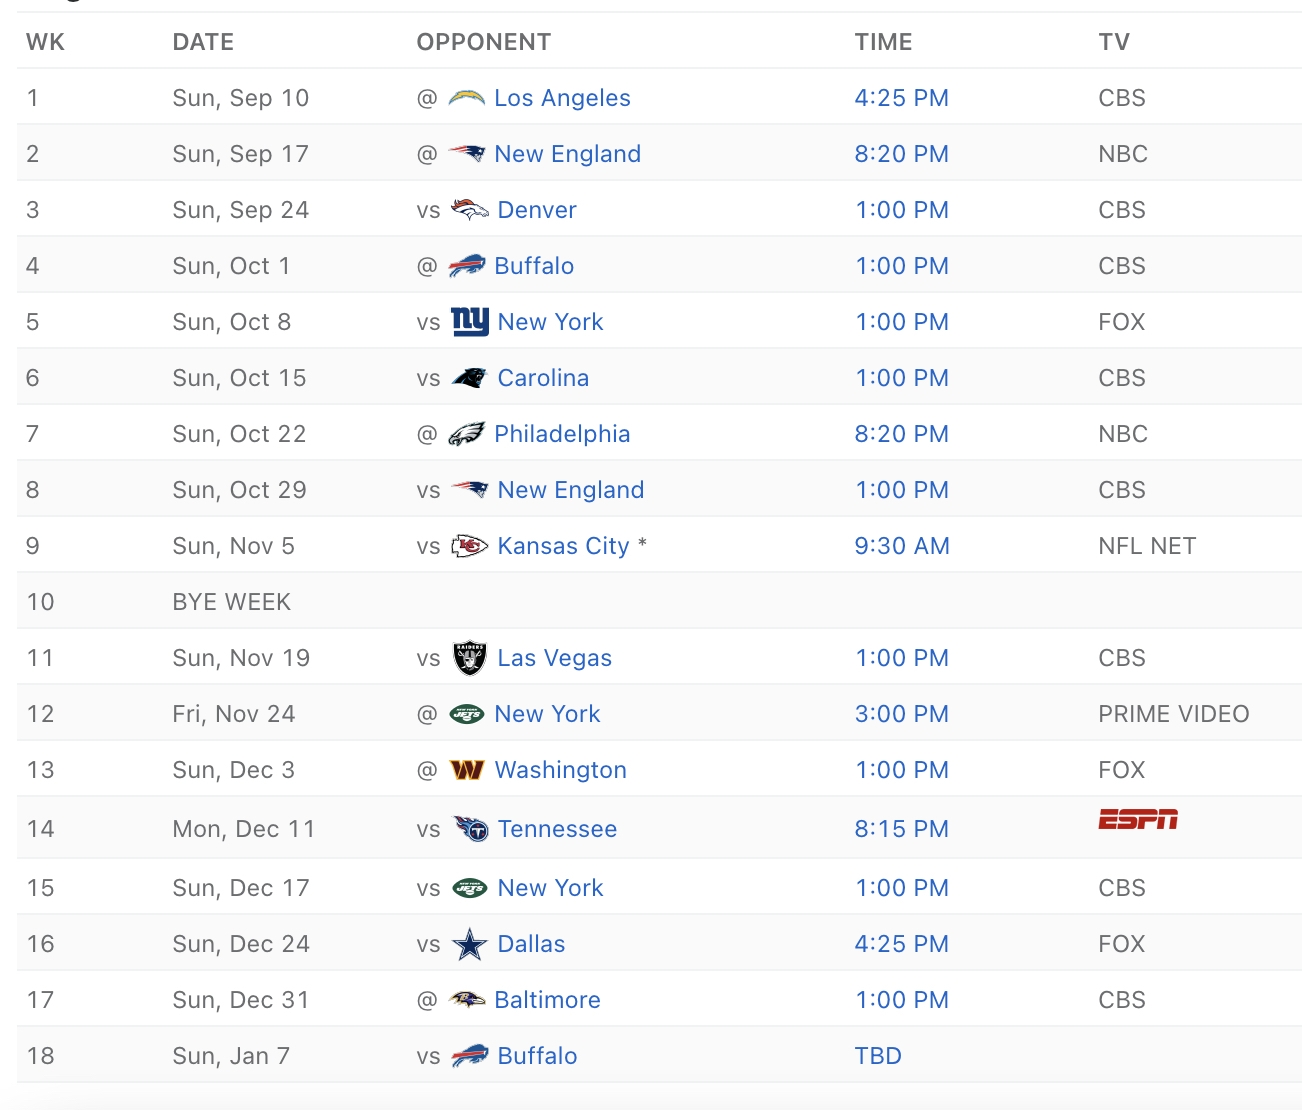This screenshot has width=1302, height=1110.
Task: Open the Week 4 Buffalo team link
Action: pos(534,266)
